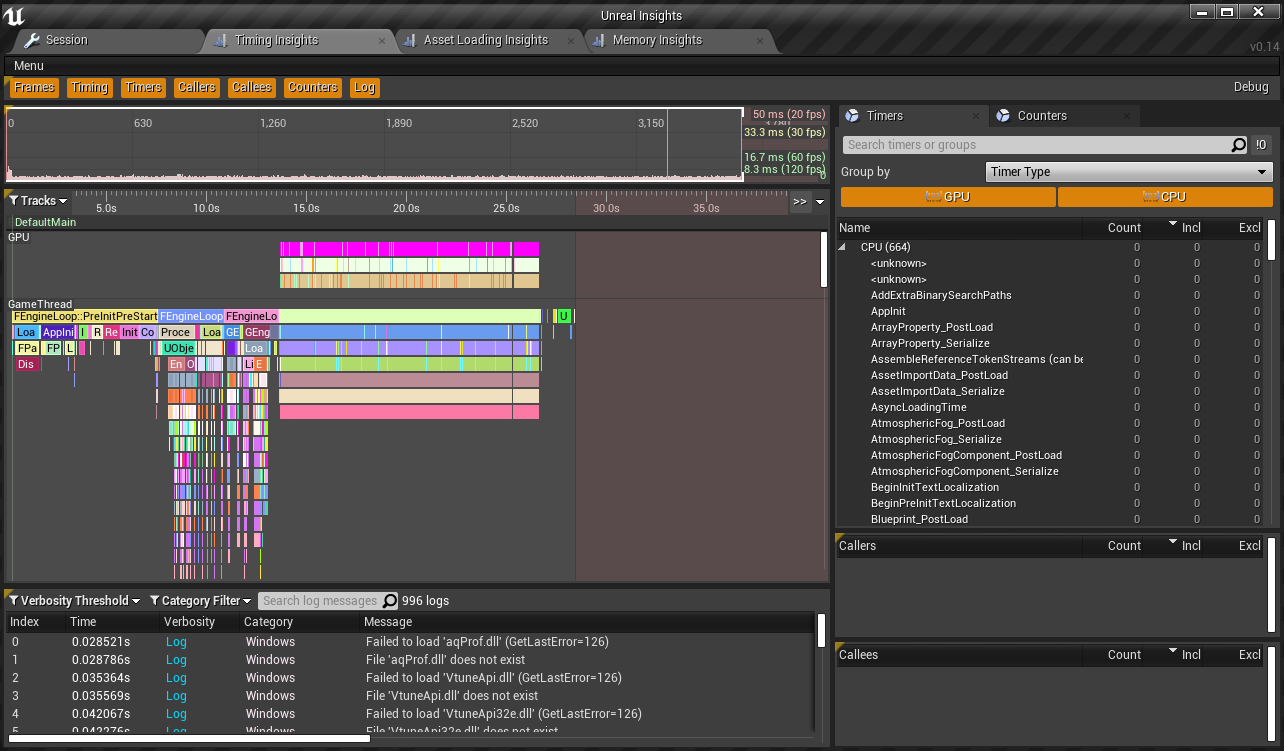Click the magnifier icon in timers search
The width and height of the screenshot is (1284, 751).
point(1238,145)
